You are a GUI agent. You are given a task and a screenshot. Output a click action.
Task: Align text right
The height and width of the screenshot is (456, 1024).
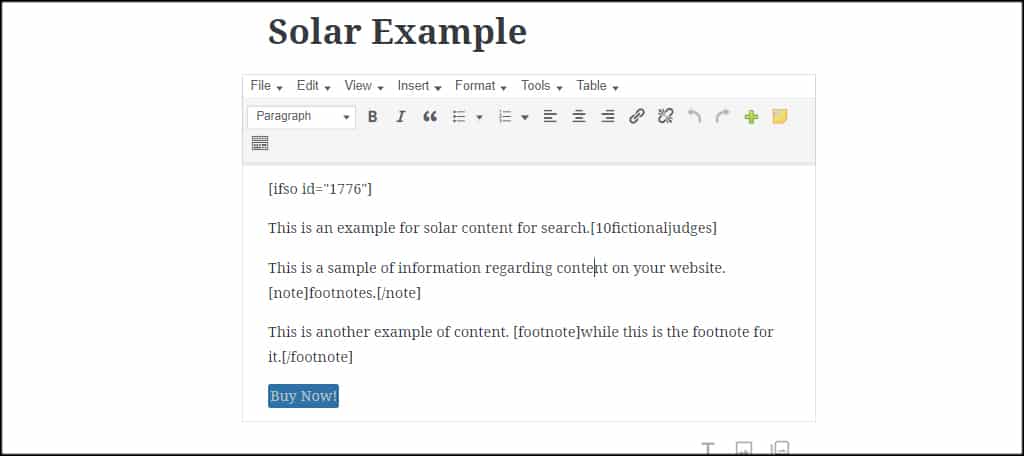pyautogui.click(x=608, y=117)
